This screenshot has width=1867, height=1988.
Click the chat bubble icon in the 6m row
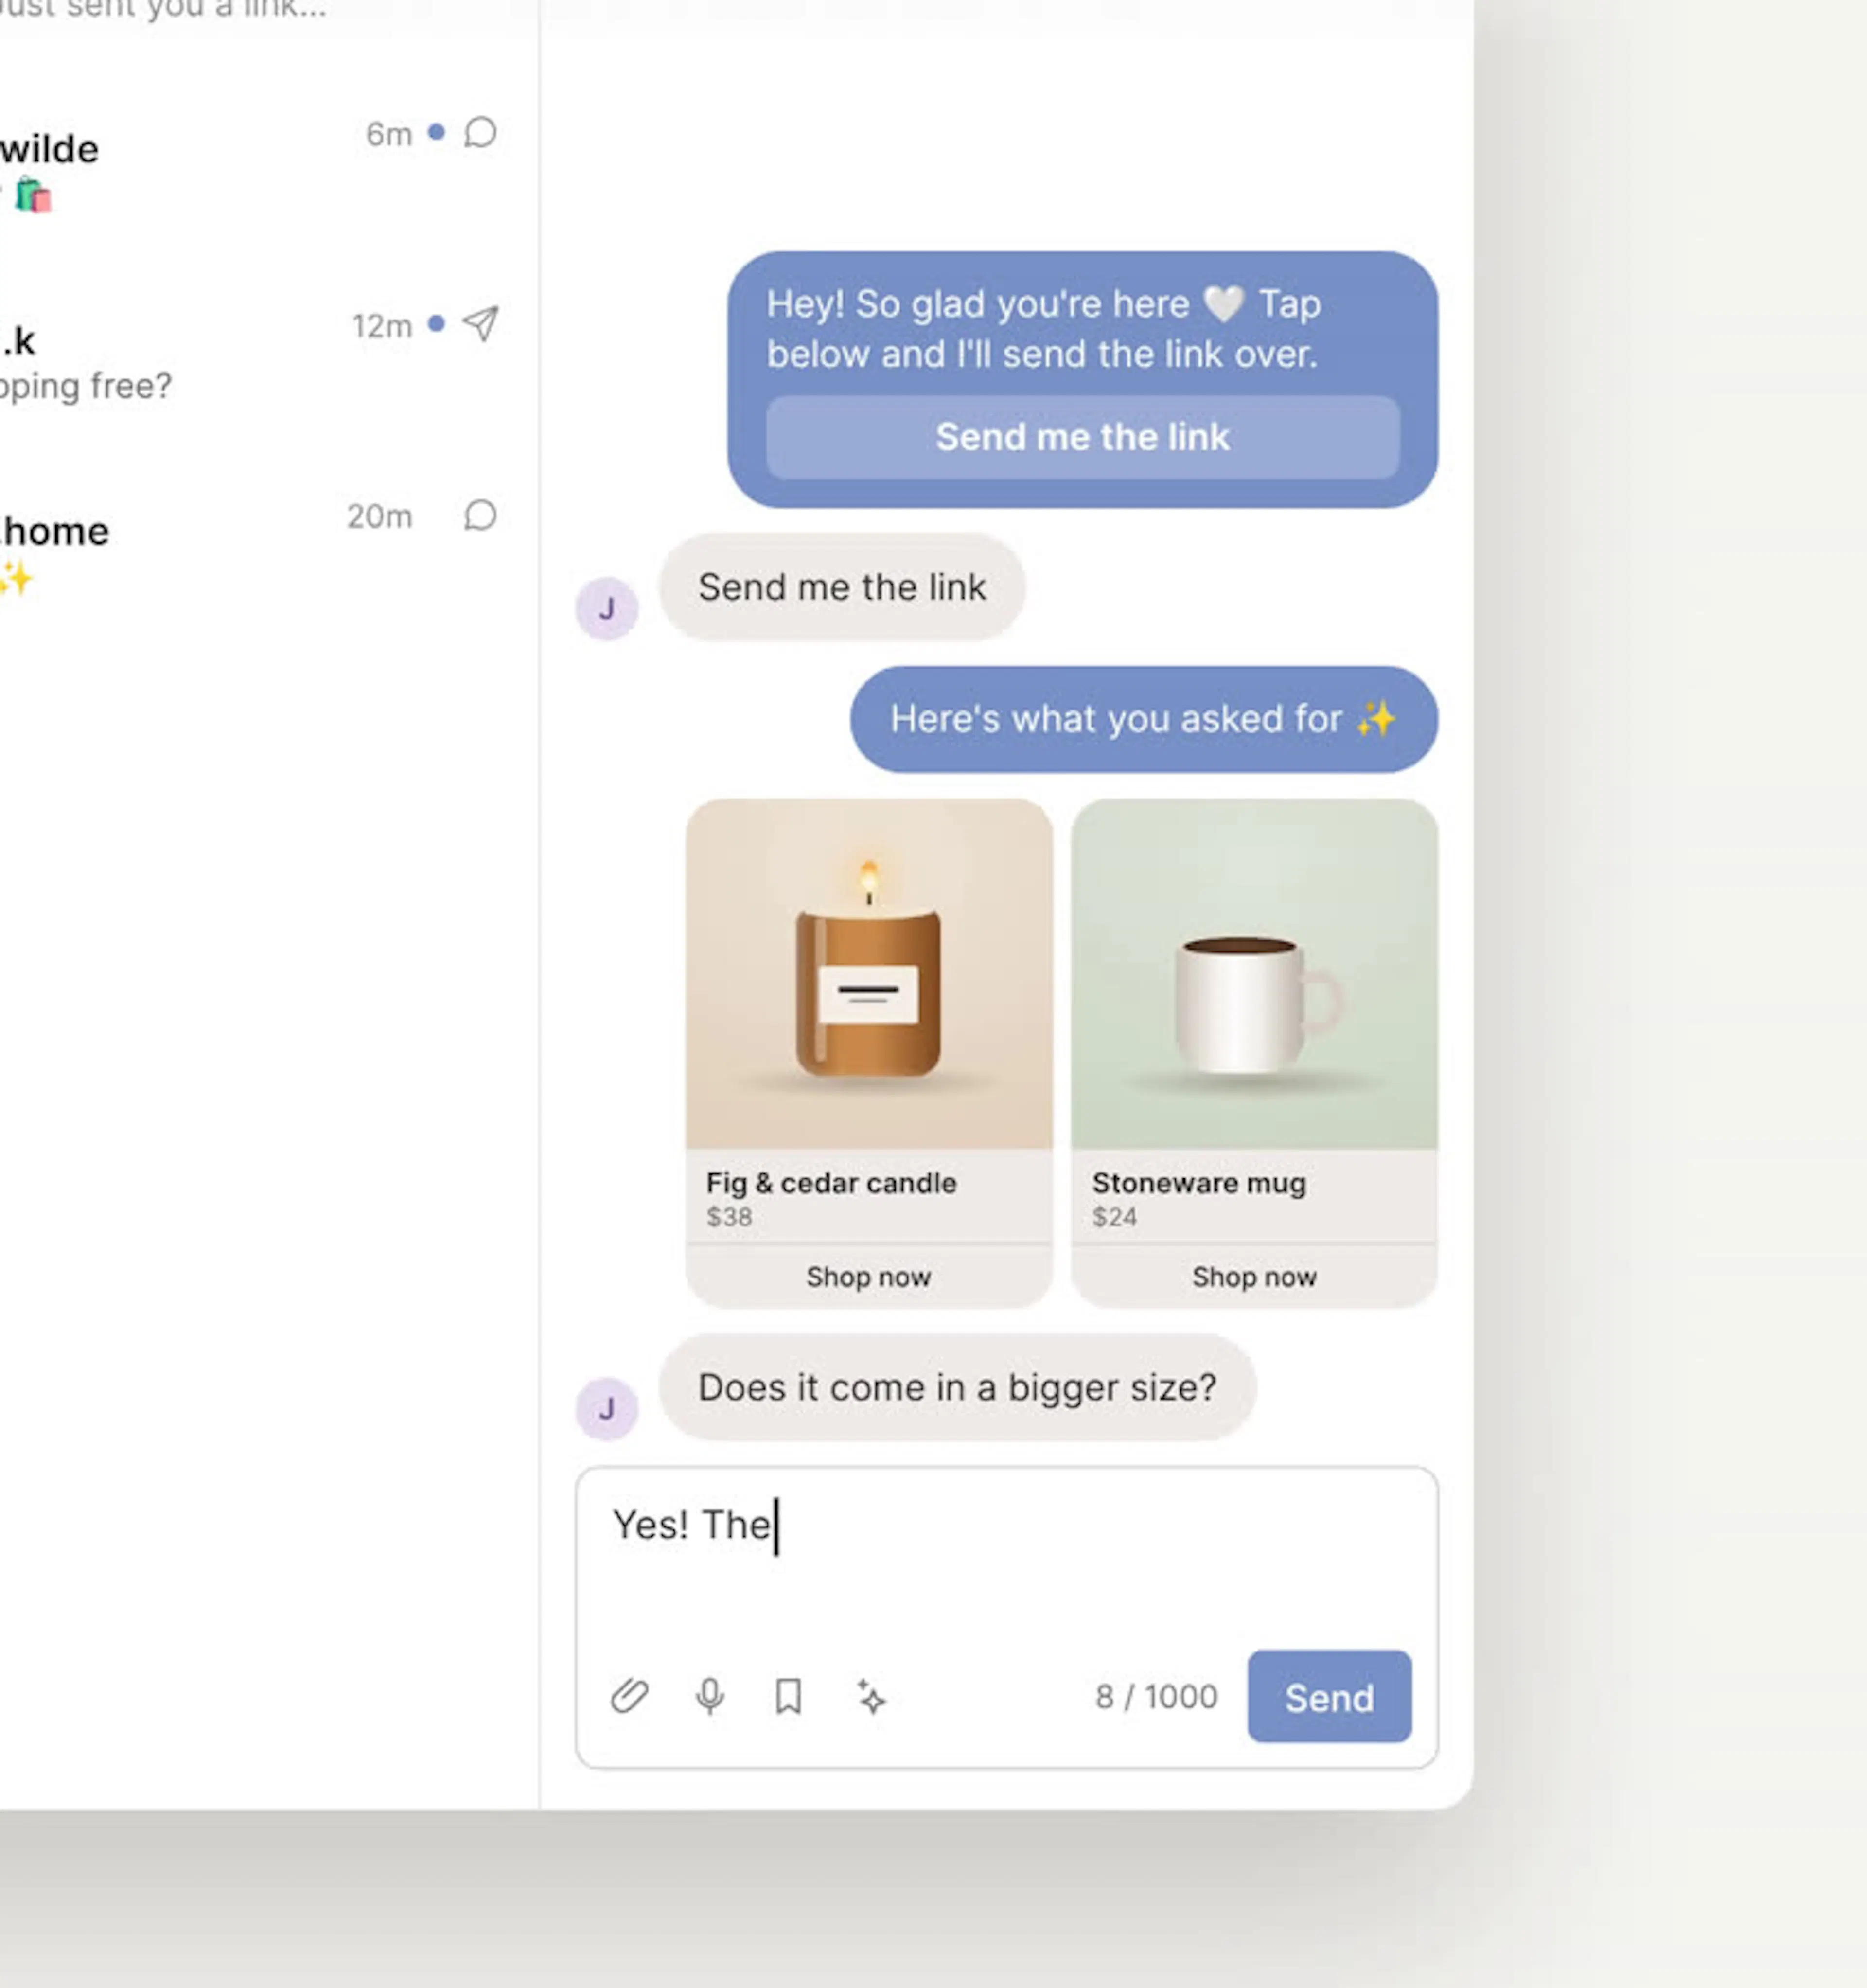pyautogui.click(x=480, y=132)
